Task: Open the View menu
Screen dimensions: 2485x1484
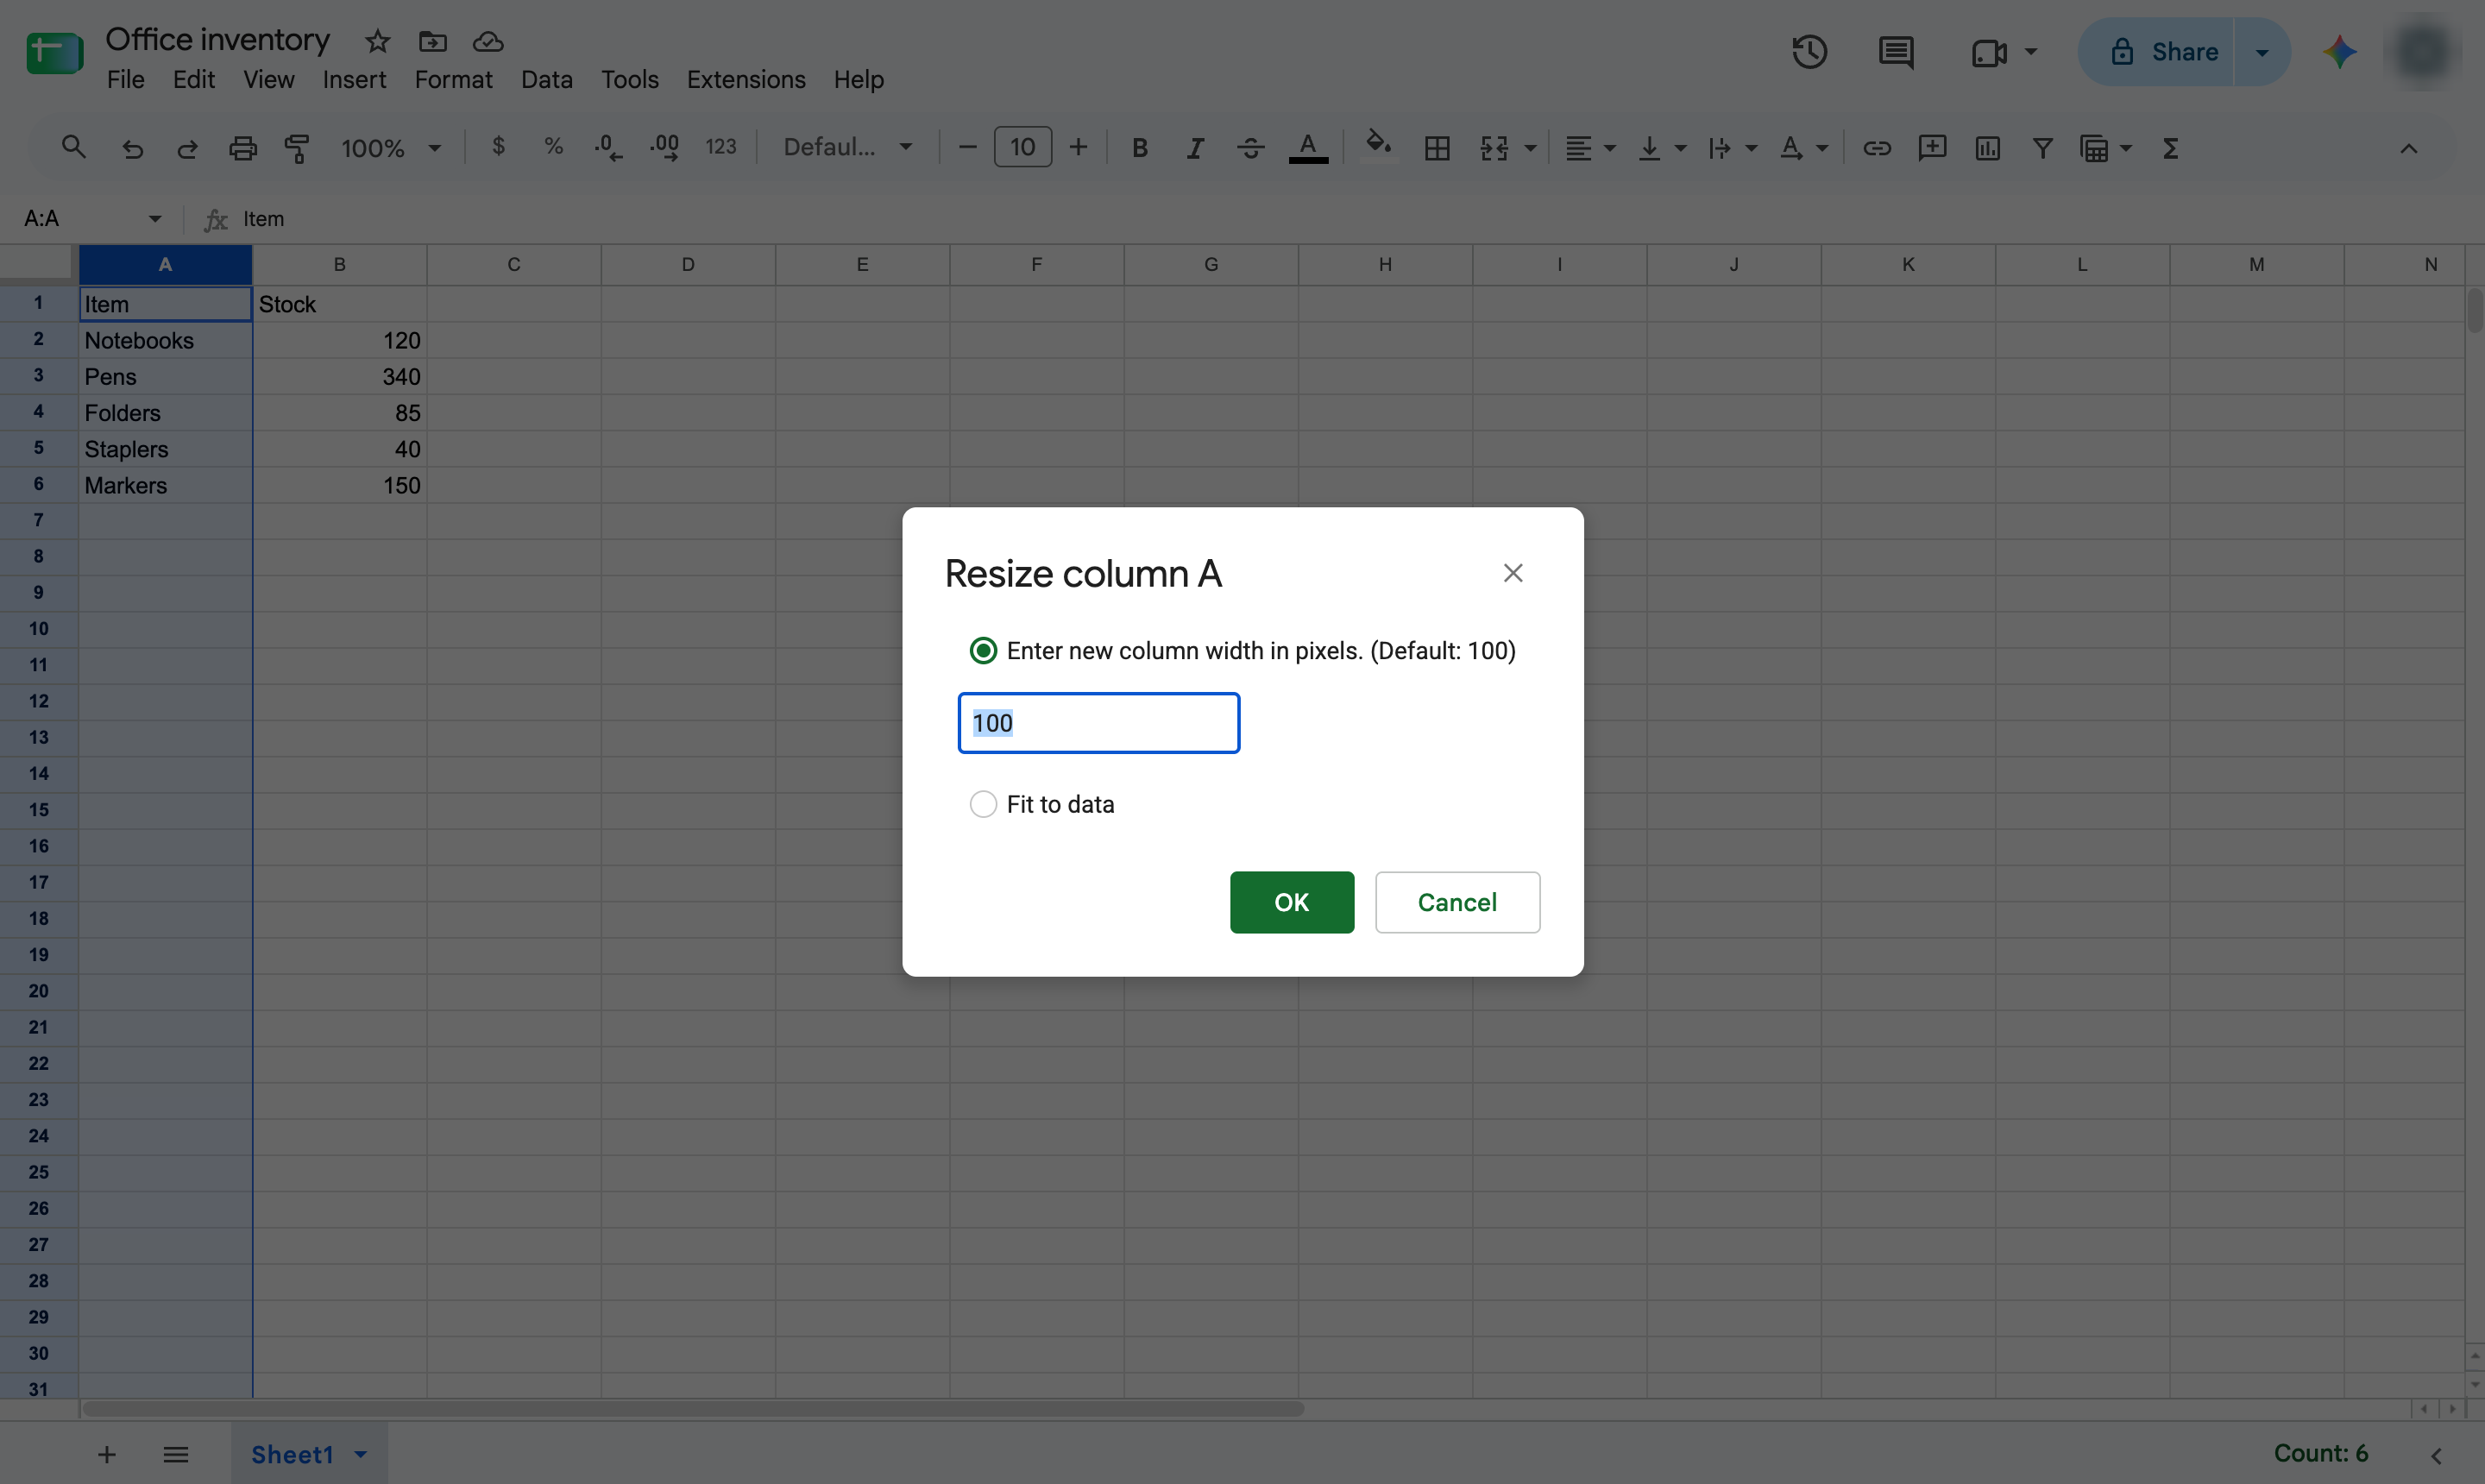Action: pos(269,79)
